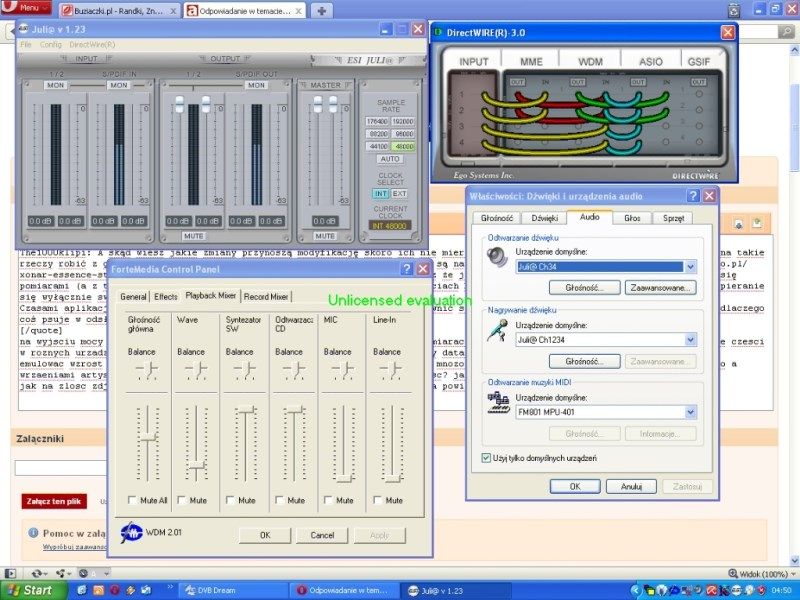Set sample rate to 44100
This screenshot has width=800, height=600.
click(378, 146)
